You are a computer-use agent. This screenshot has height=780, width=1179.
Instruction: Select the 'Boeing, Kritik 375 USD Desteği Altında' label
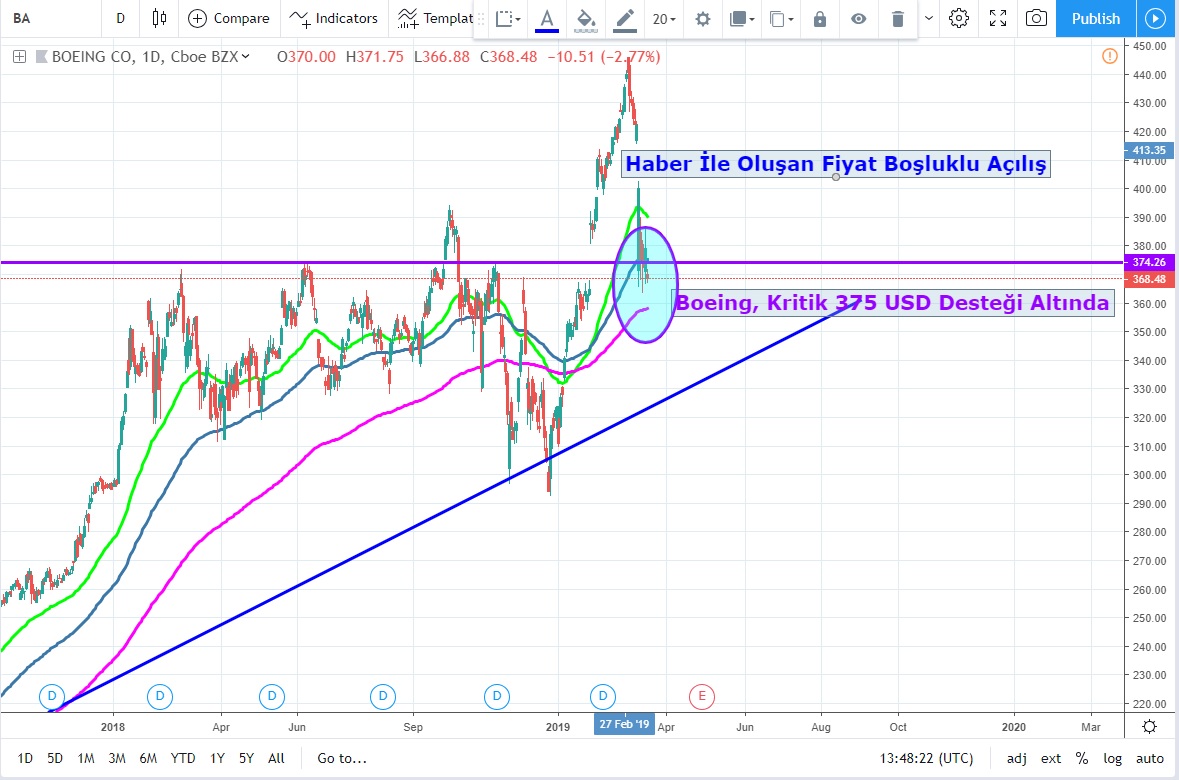pyautogui.click(x=892, y=302)
